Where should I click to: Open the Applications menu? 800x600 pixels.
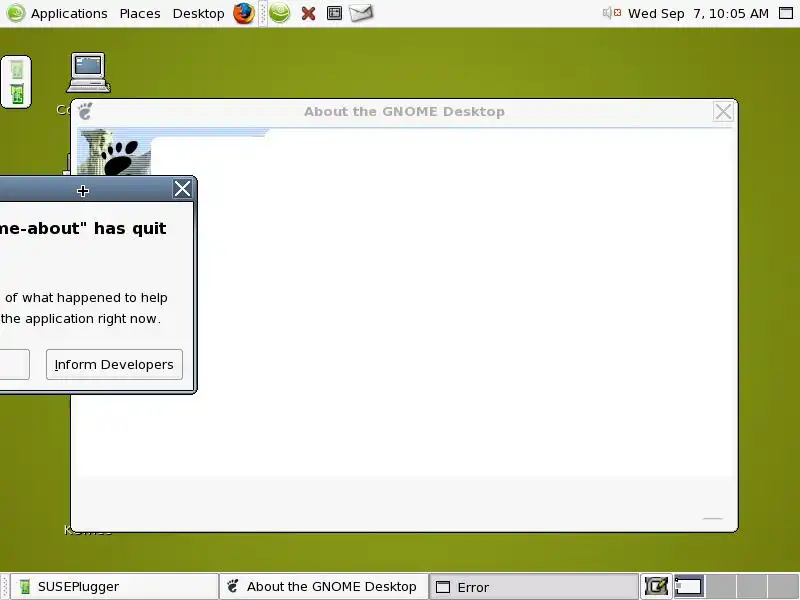point(69,14)
